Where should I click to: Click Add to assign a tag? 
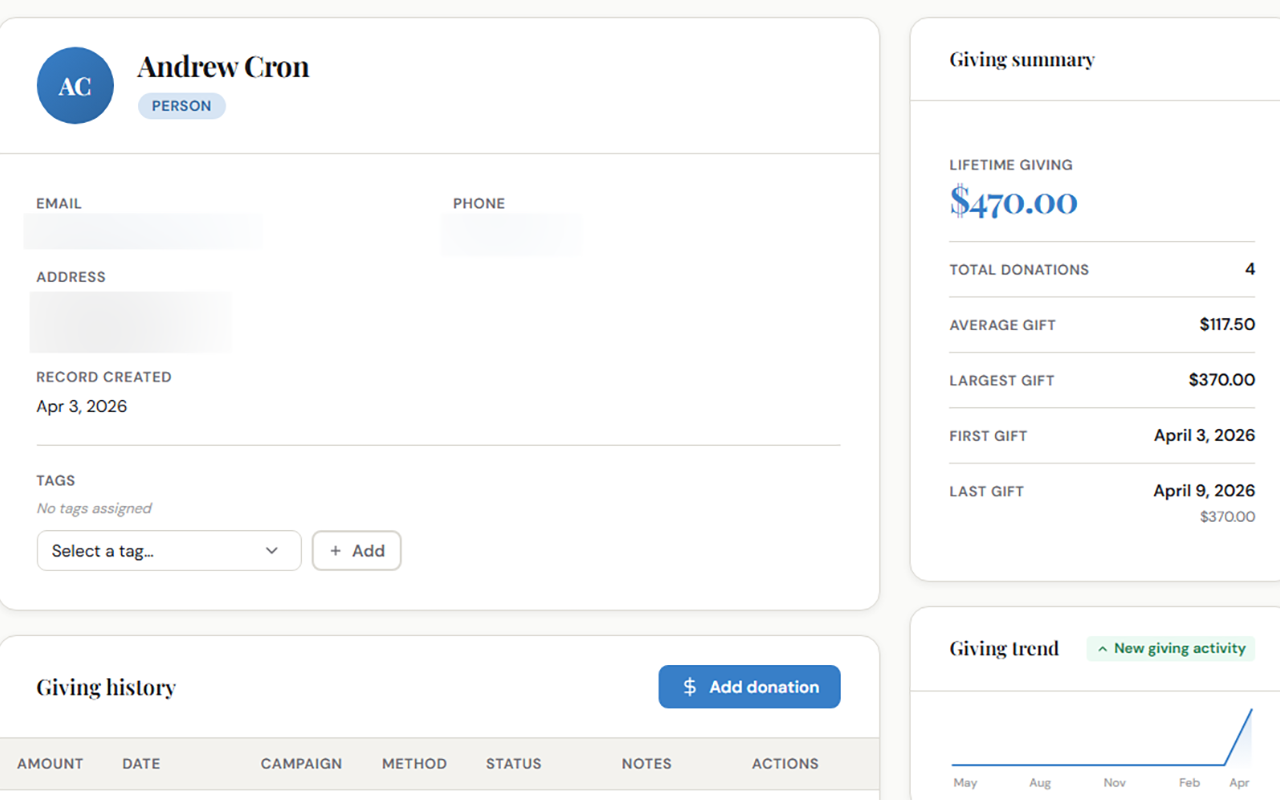356,550
